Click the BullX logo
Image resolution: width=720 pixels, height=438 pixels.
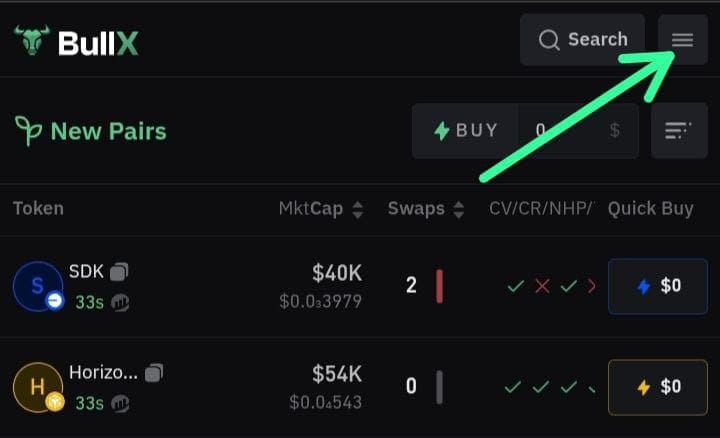(x=76, y=43)
